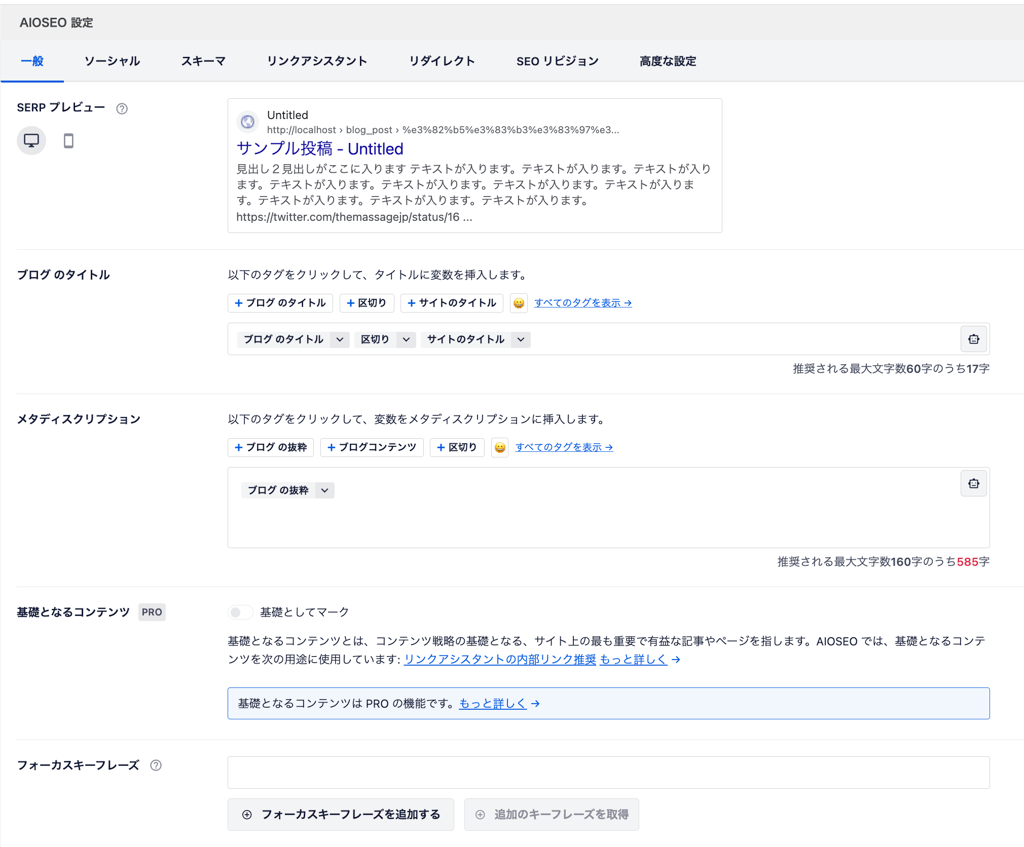Expand サイトのタイトル tag dropdown in title field
Viewport: 1024px width, 847px height.
520,340
